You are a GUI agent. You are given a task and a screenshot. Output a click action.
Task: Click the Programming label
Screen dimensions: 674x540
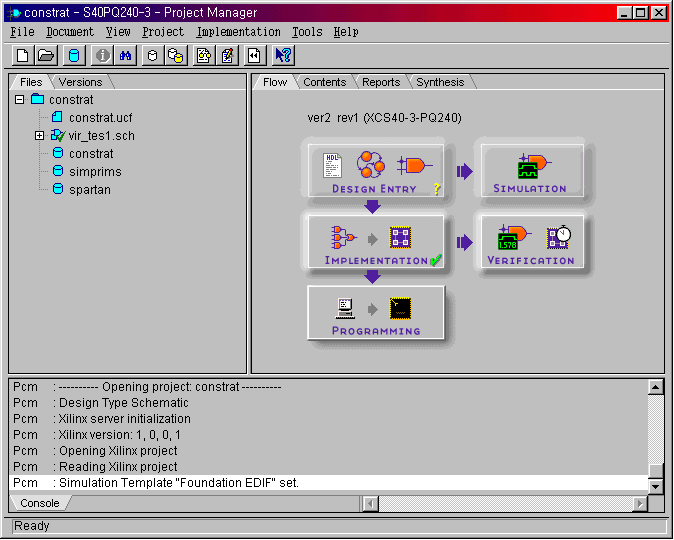point(376,331)
